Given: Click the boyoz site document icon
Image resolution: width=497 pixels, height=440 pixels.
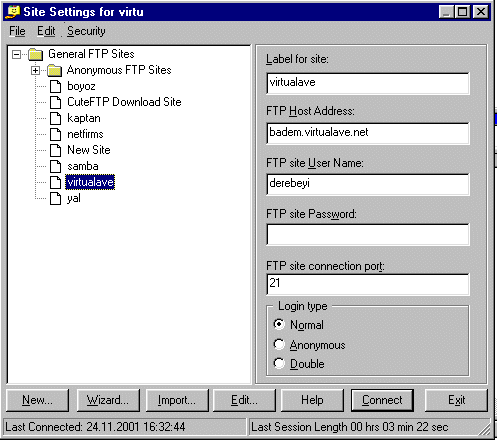Looking at the screenshot, I should click(55, 86).
